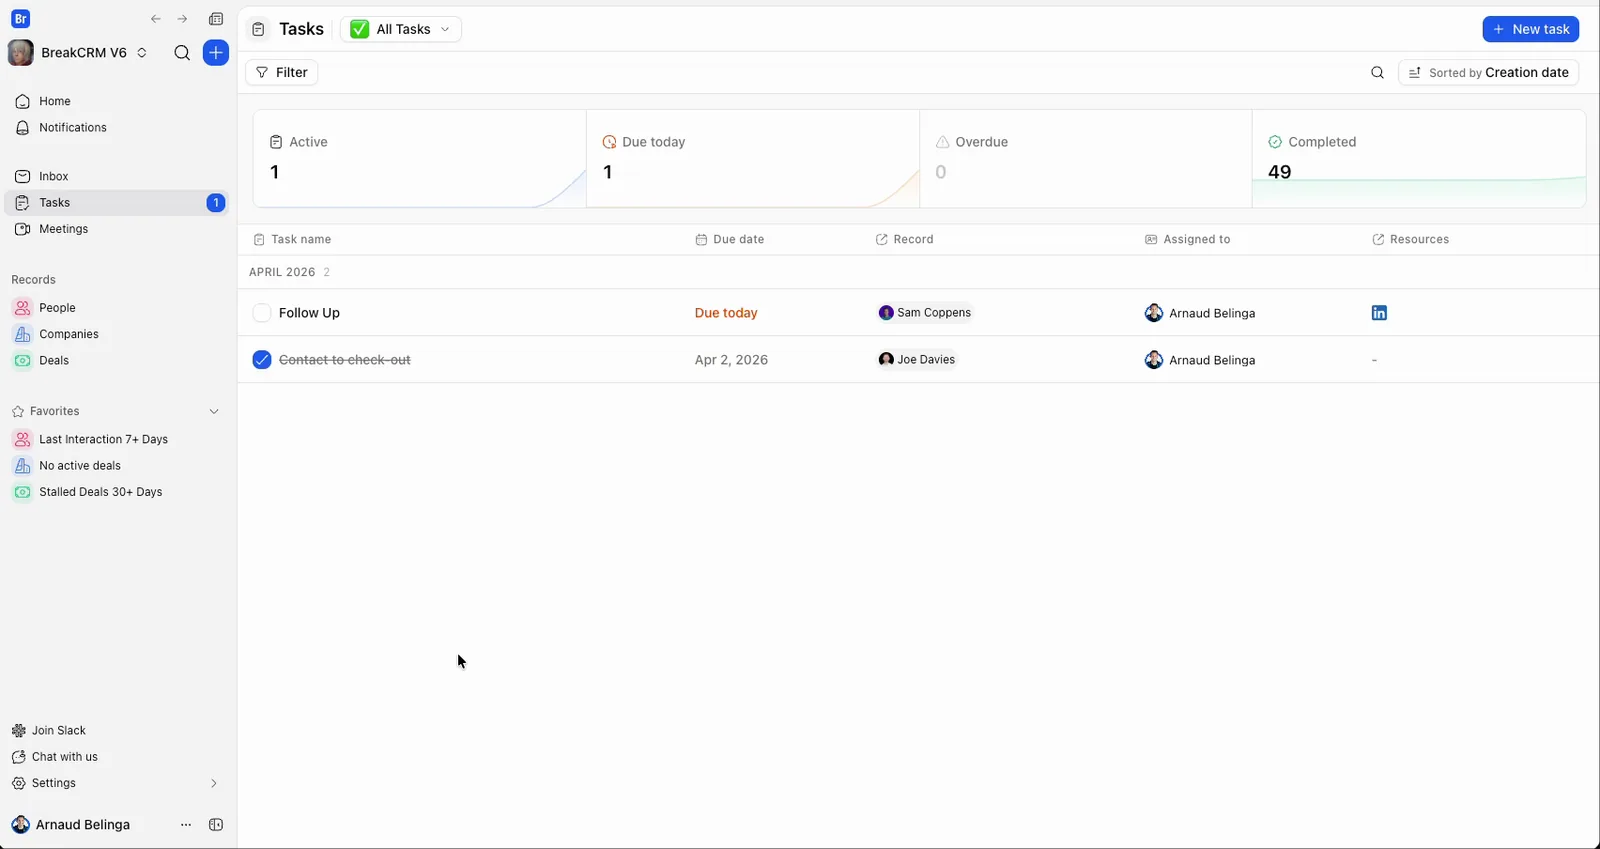Viewport: 1600px width, 849px height.
Task: Check the Follow Up task checkbox
Action: (262, 313)
